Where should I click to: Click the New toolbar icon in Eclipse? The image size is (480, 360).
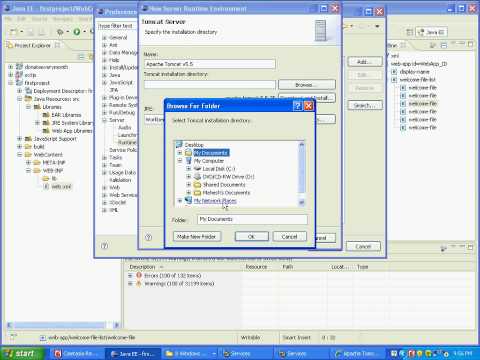[x=13, y=32]
